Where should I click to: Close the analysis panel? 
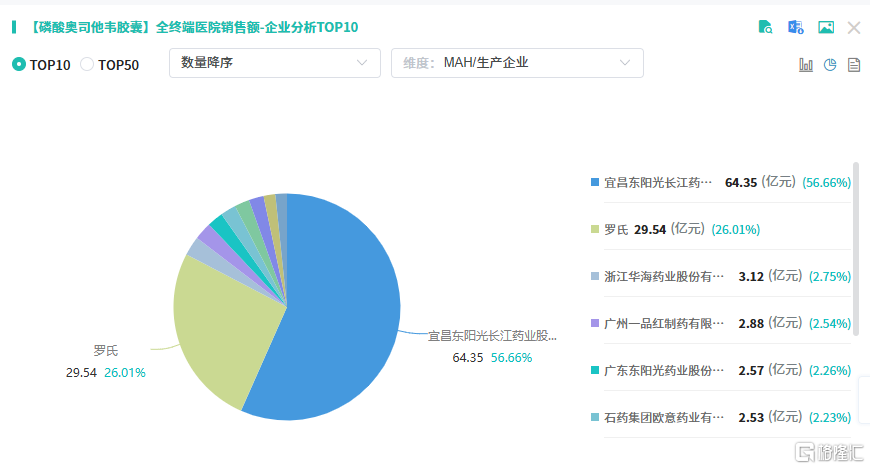pos(854,27)
